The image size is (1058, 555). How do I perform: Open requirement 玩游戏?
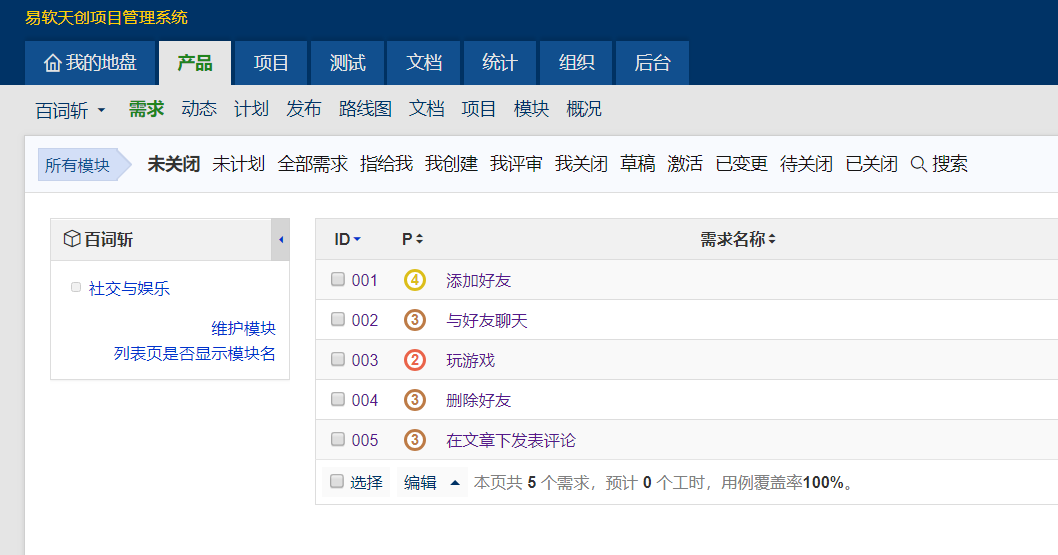[470, 361]
